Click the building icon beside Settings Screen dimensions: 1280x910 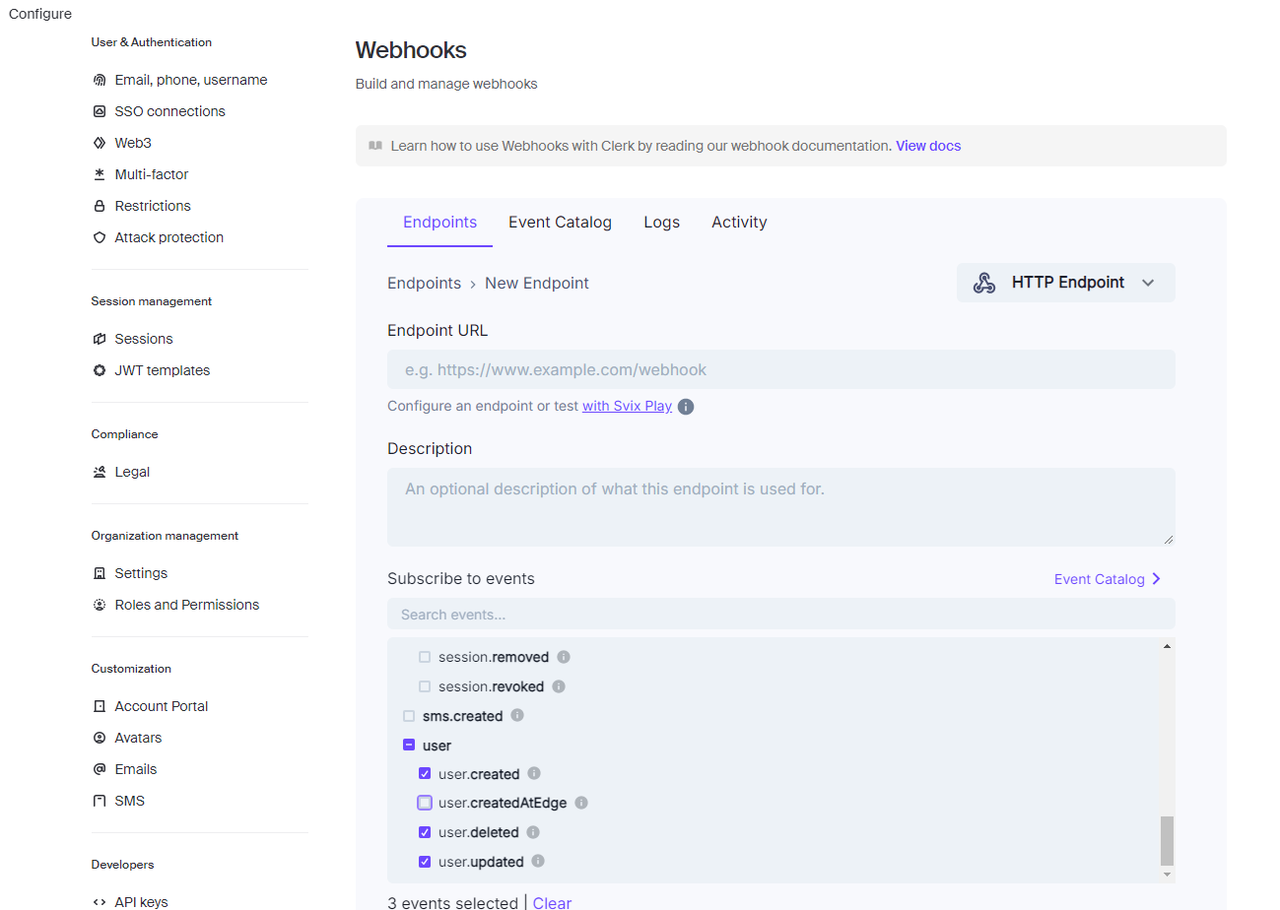tap(99, 573)
